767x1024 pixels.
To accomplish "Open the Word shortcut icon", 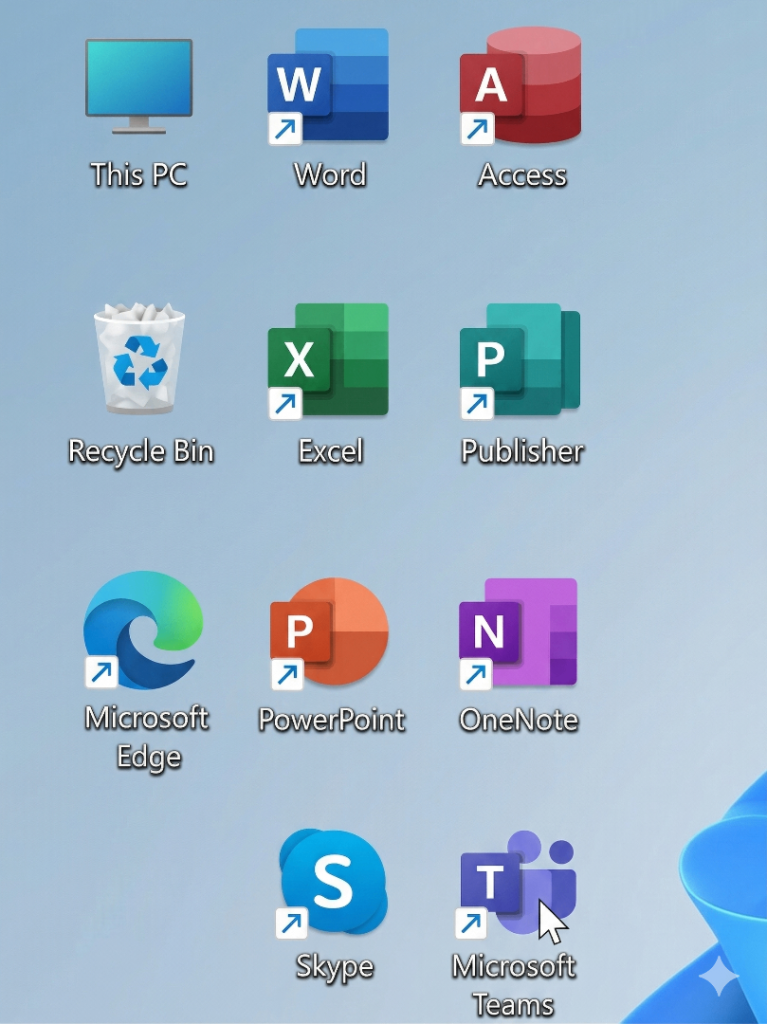I will 328,86.
